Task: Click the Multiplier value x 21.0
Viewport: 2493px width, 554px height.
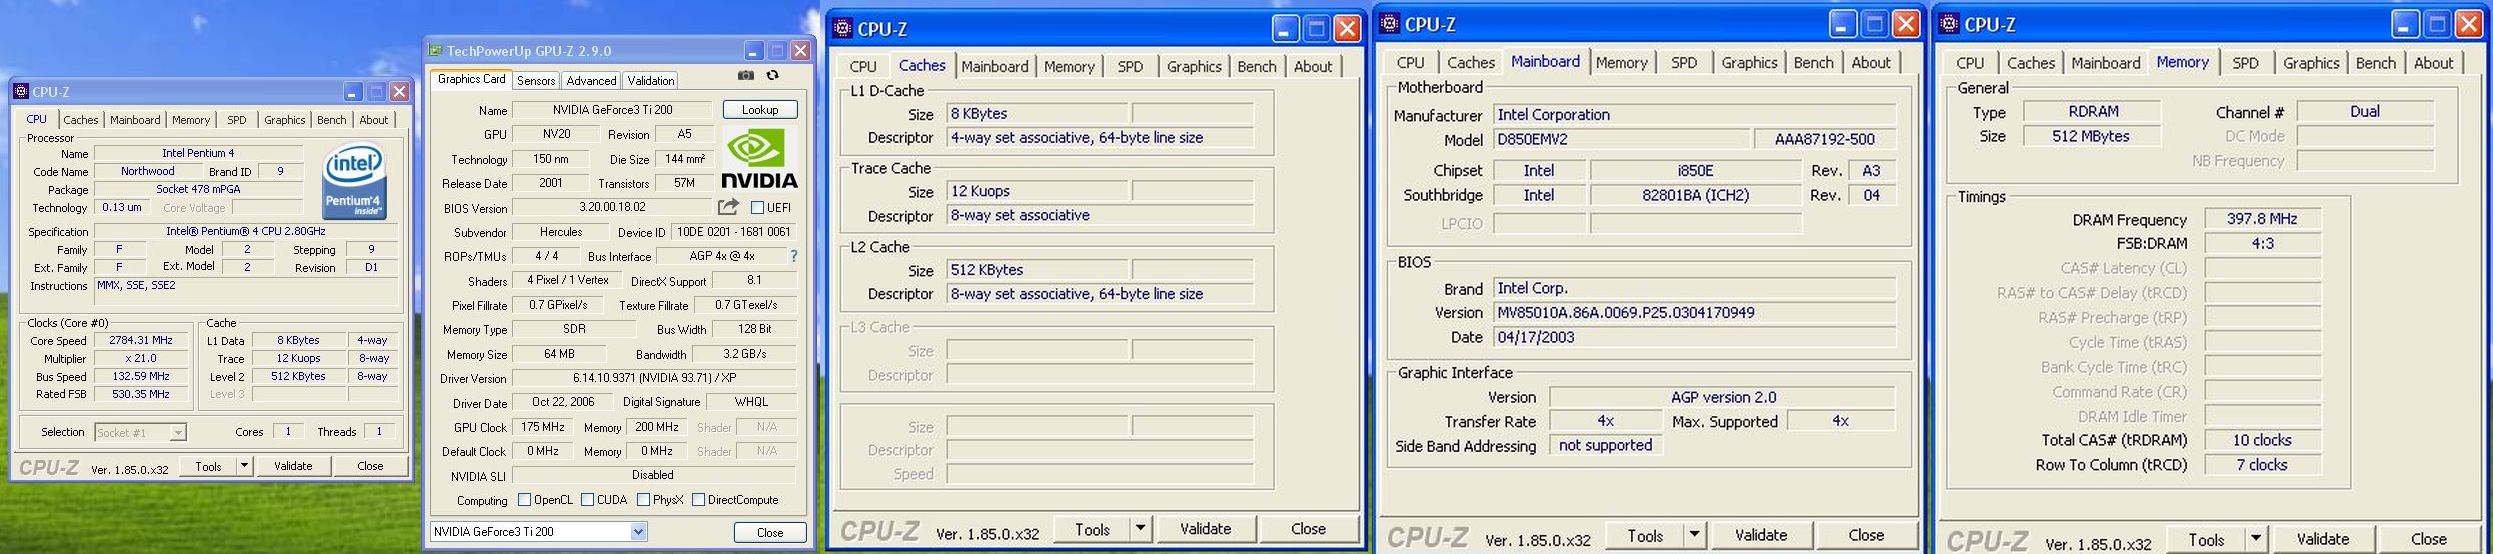Action: tap(140, 359)
